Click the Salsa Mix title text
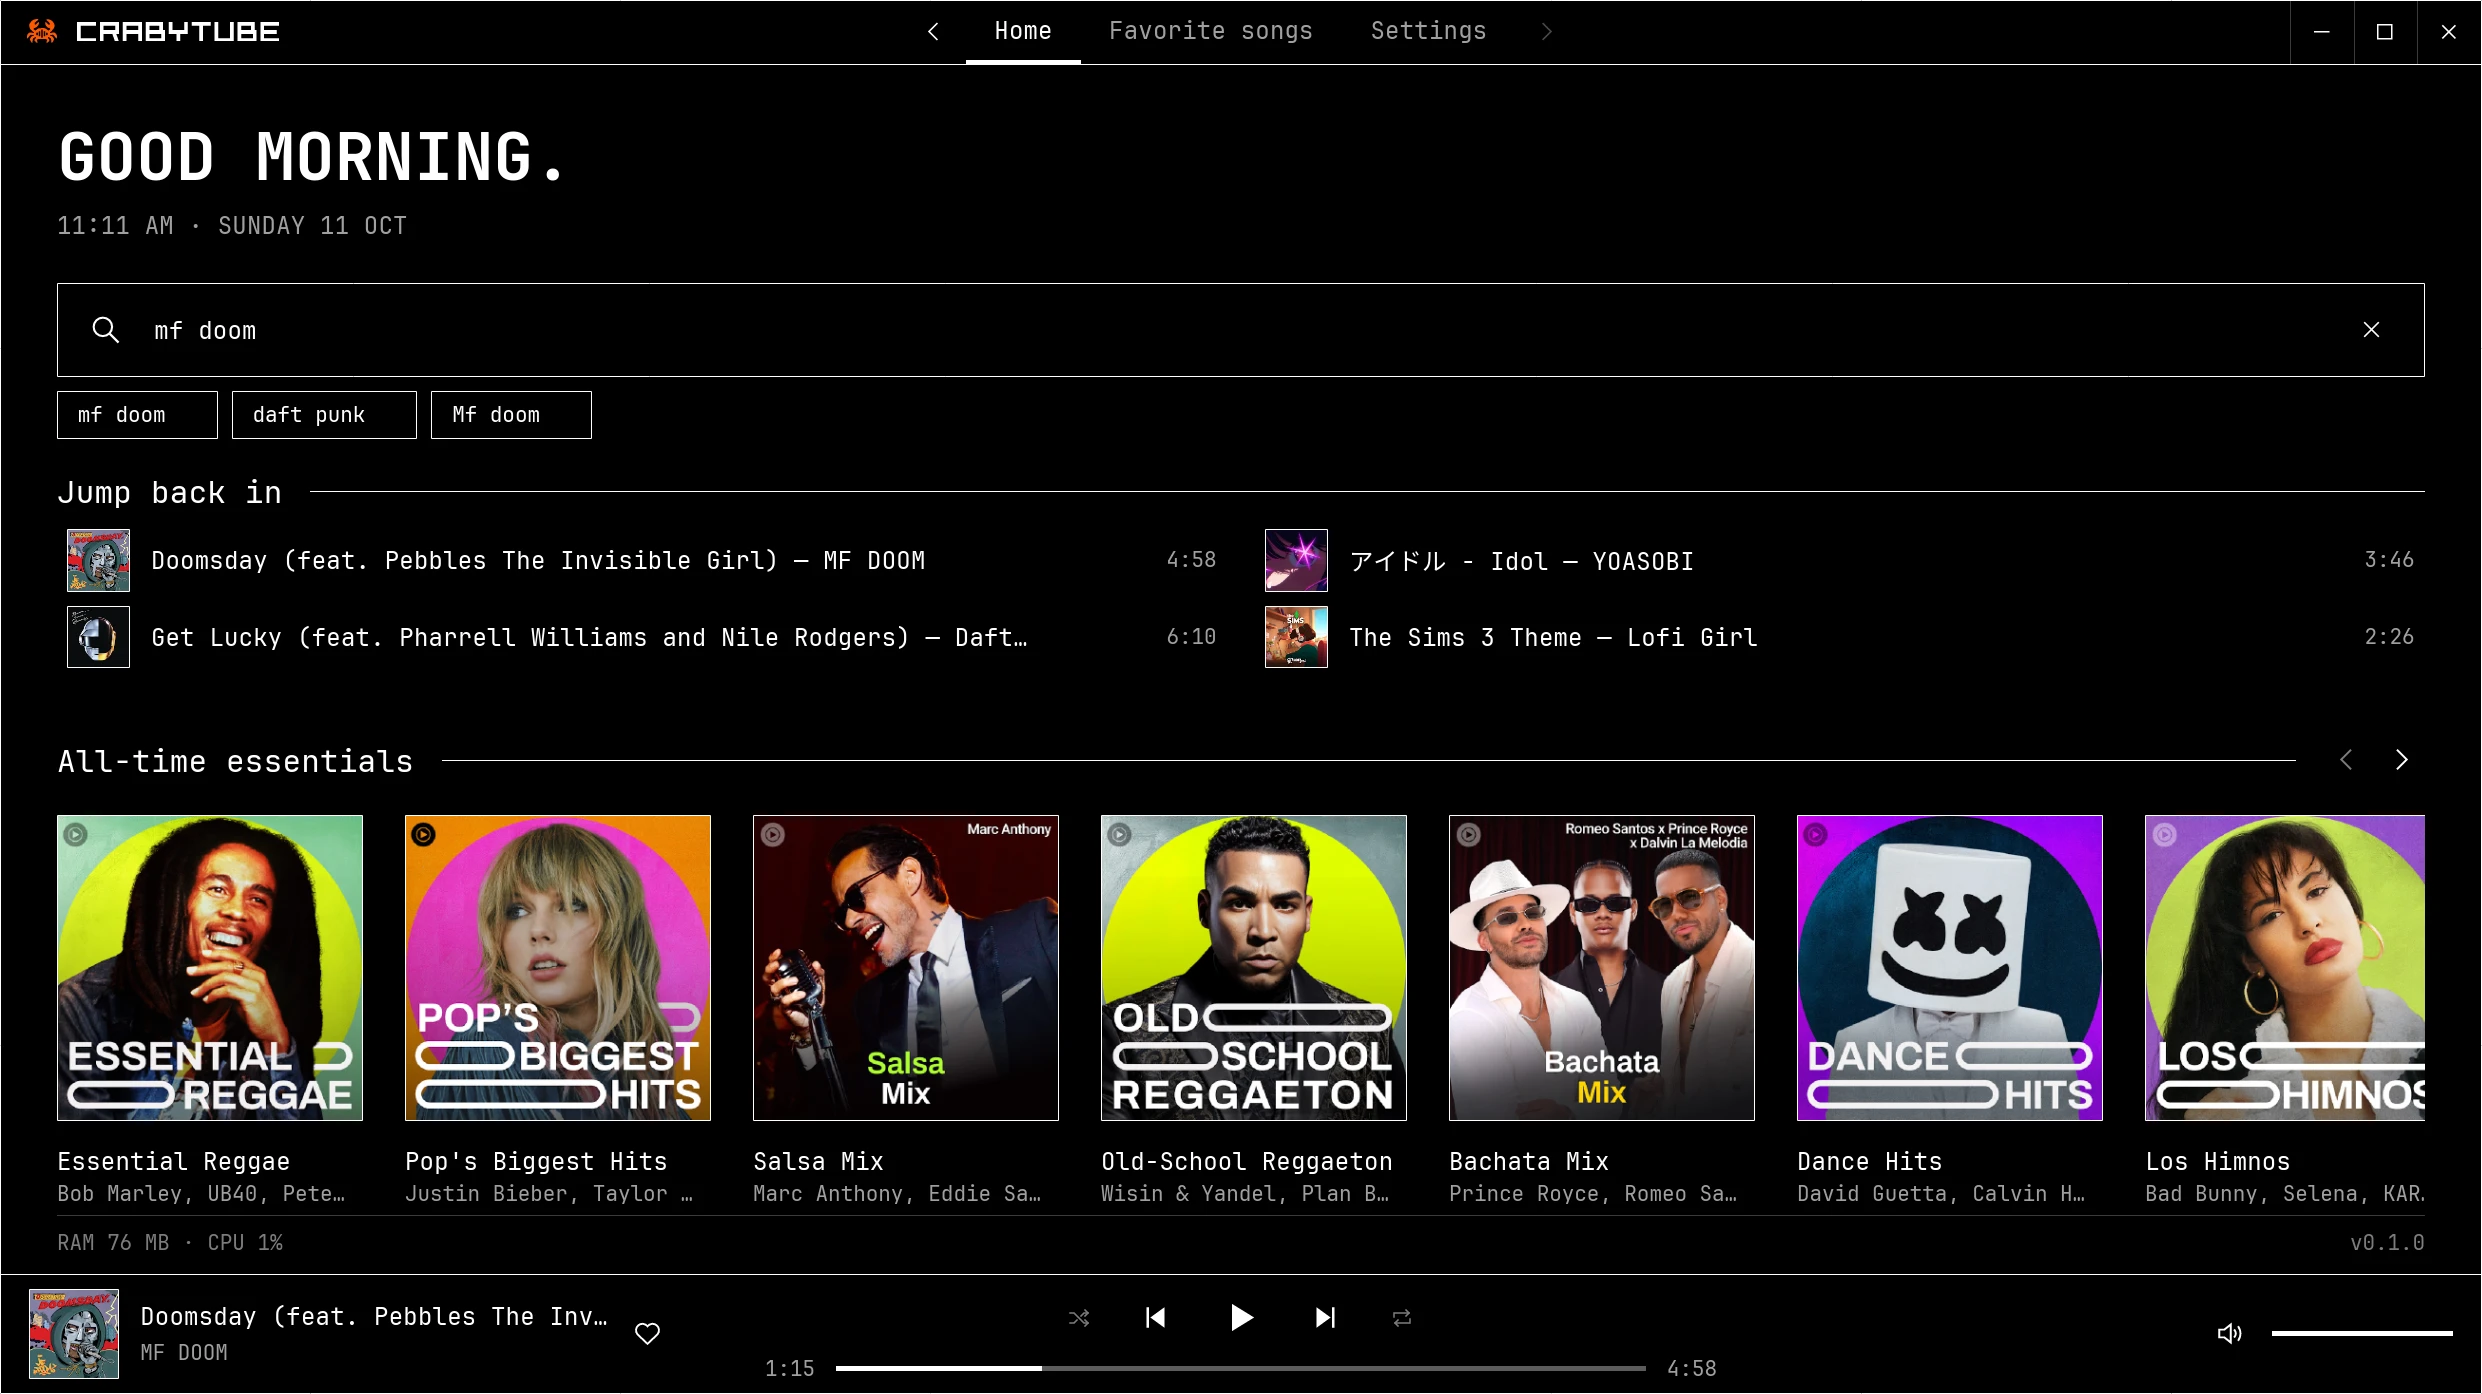The width and height of the screenshot is (2482, 1394). (x=818, y=1161)
